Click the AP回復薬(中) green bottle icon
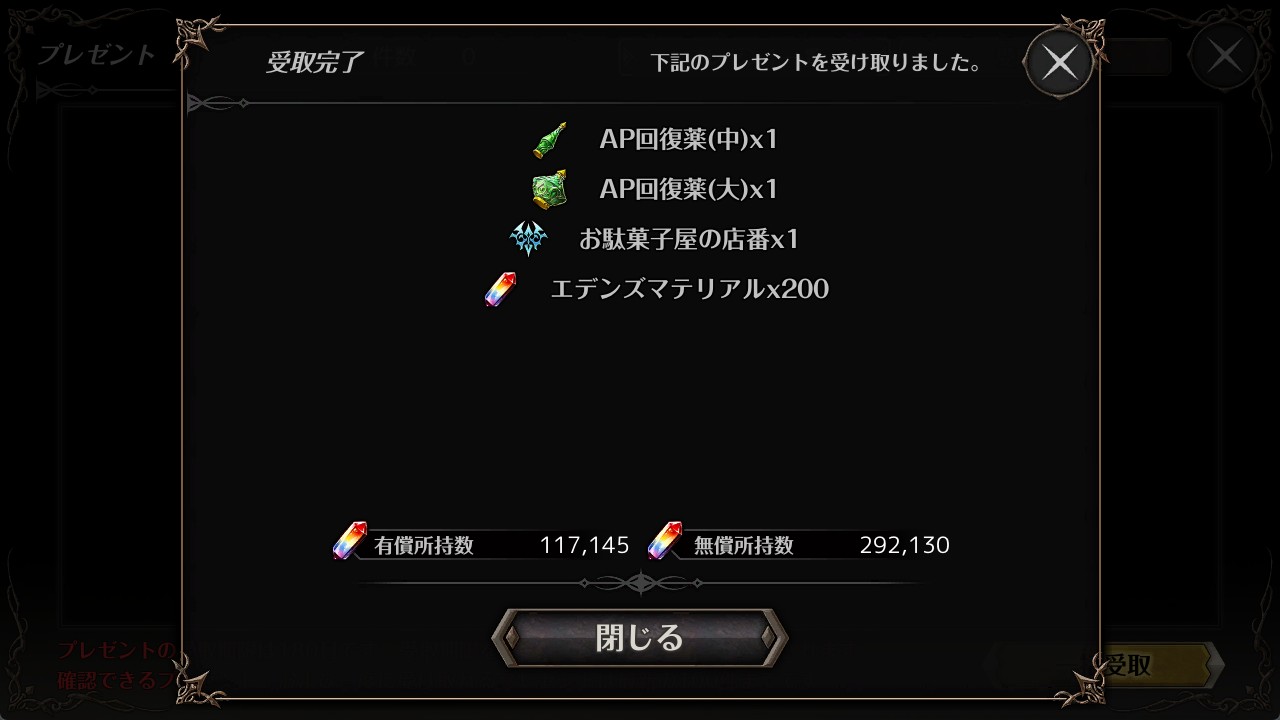Viewport: 1280px width, 720px height. point(550,139)
